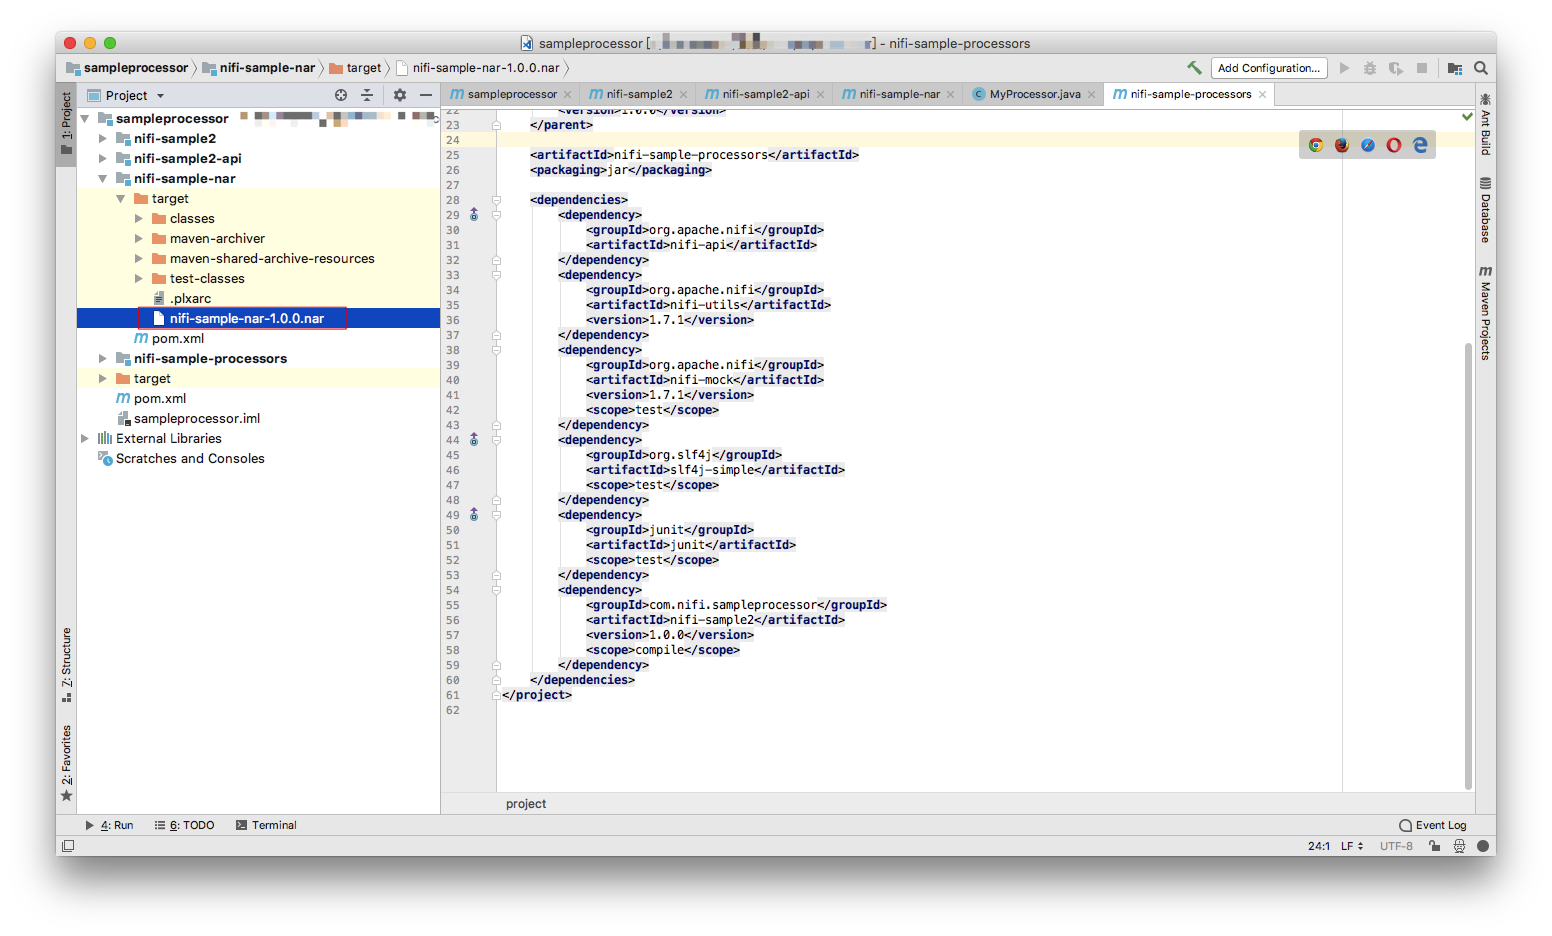Viewport: 1552px width, 936px height.
Task: Switch to the nifi-sample2-api editor tab
Action: pos(766,94)
